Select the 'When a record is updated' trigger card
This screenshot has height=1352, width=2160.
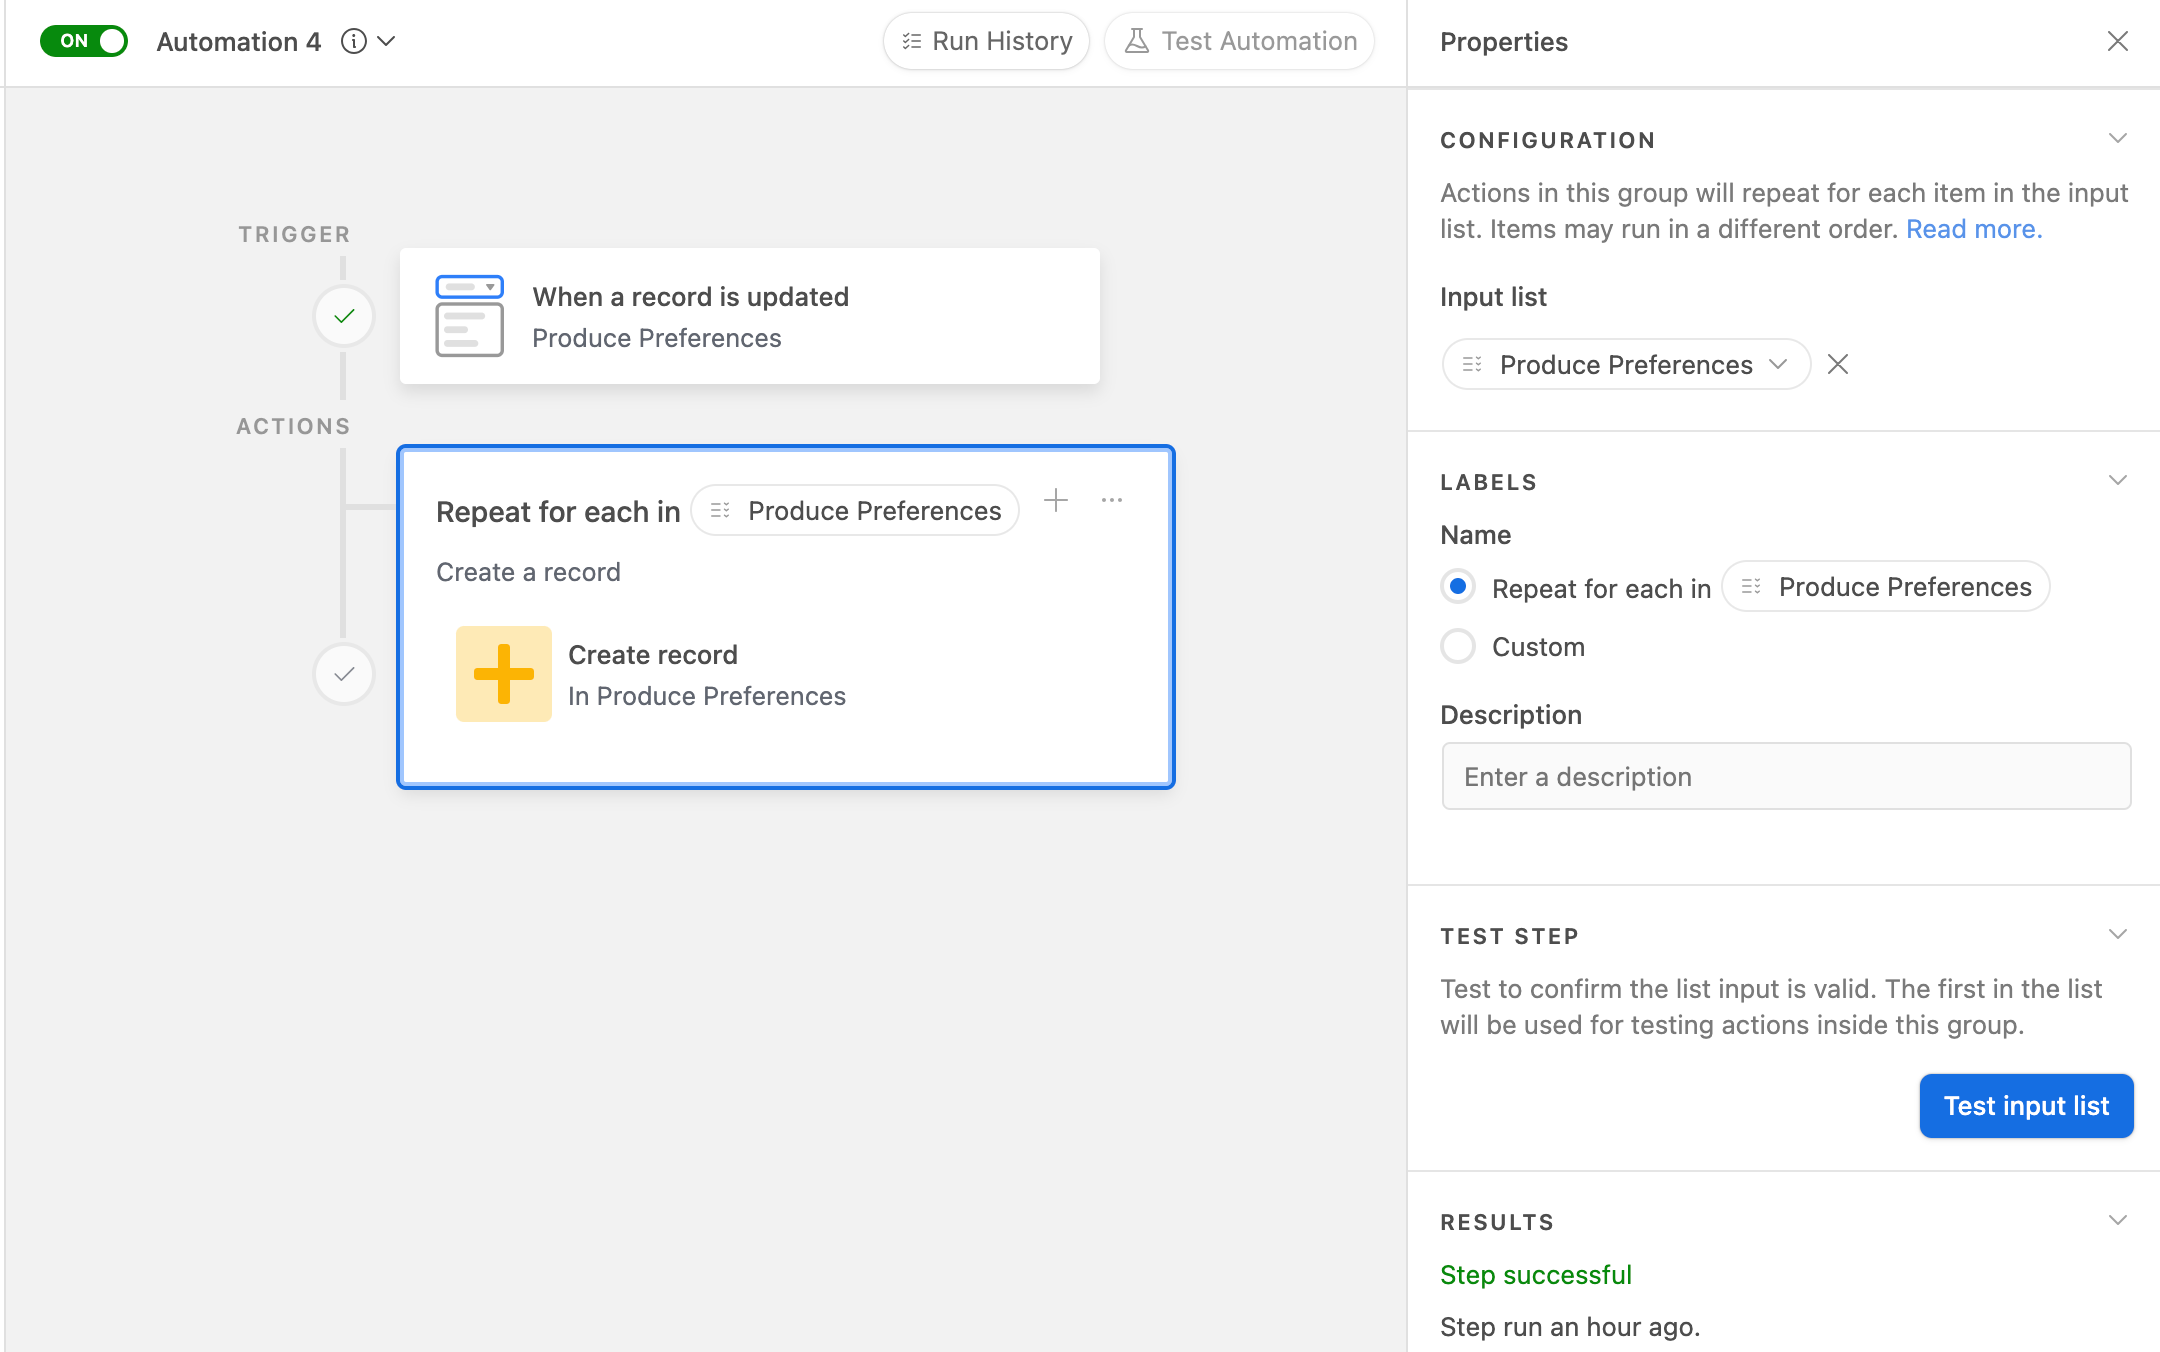click(750, 316)
